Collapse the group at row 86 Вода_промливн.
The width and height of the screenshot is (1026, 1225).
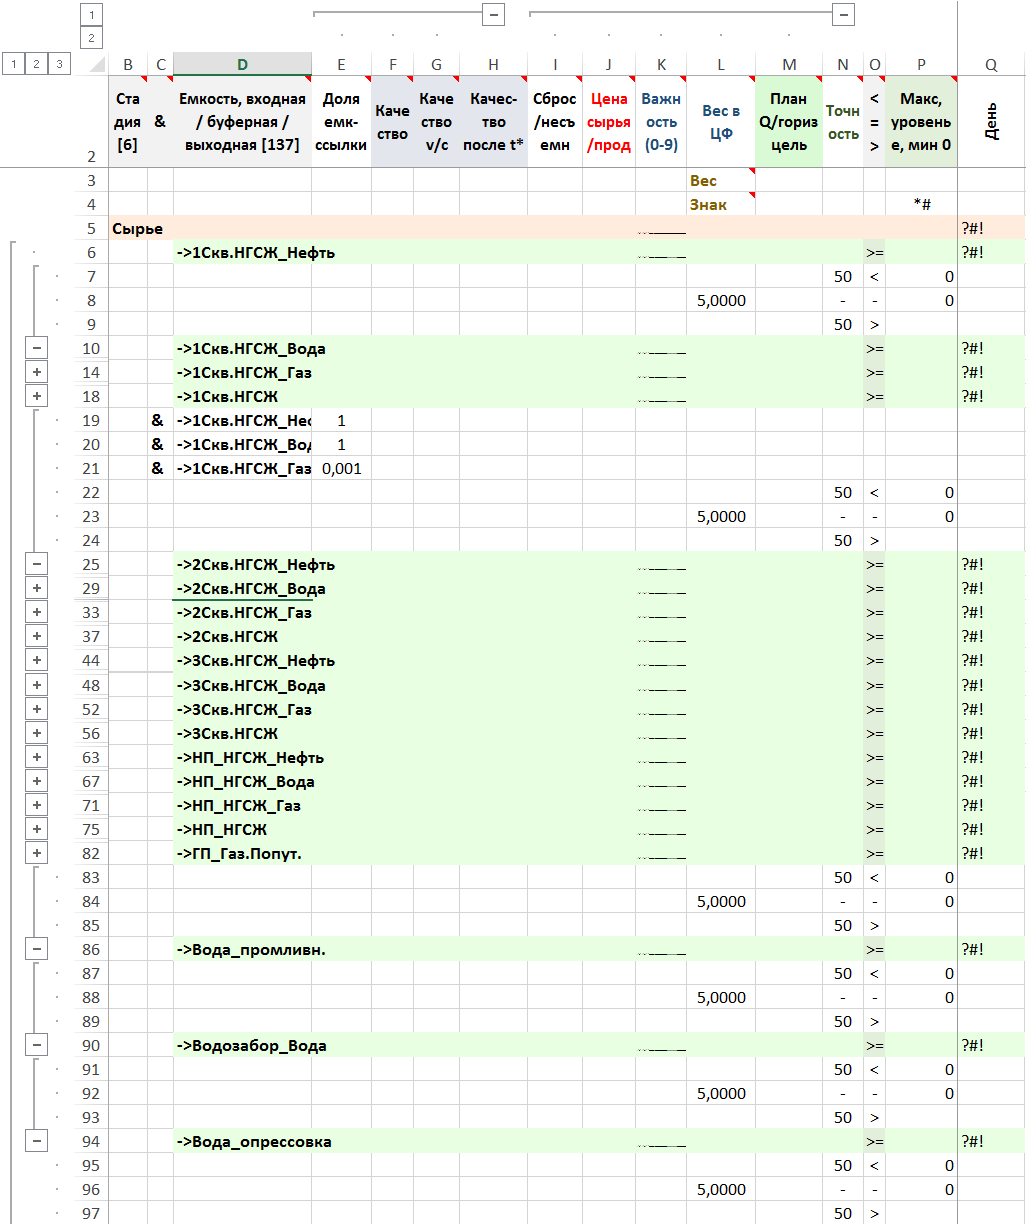coord(37,949)
